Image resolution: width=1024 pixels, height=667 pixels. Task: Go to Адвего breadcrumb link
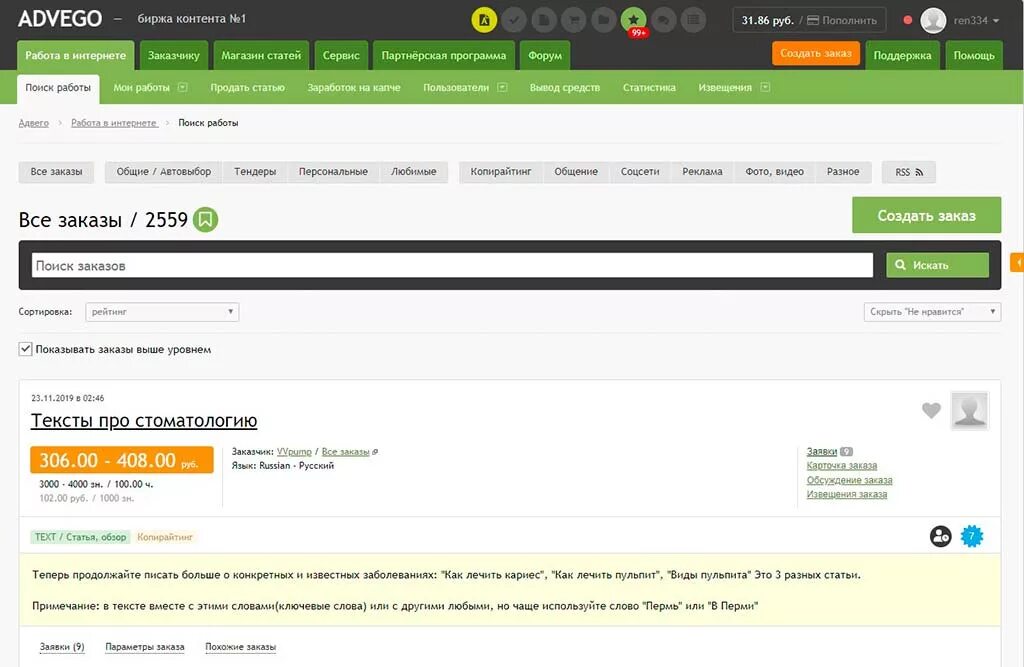pos(34,123)
